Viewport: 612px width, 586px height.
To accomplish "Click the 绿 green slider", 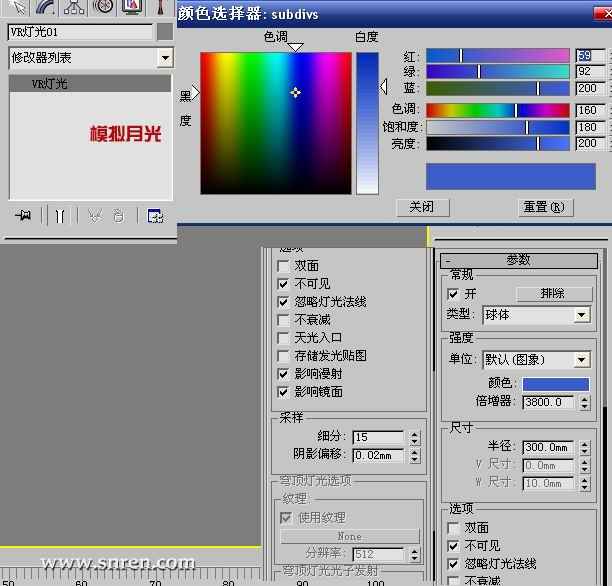I will tap(498, 72).
